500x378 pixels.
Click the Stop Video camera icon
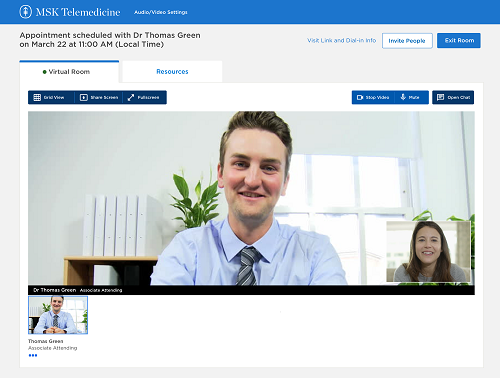click(x=360, y=97)
